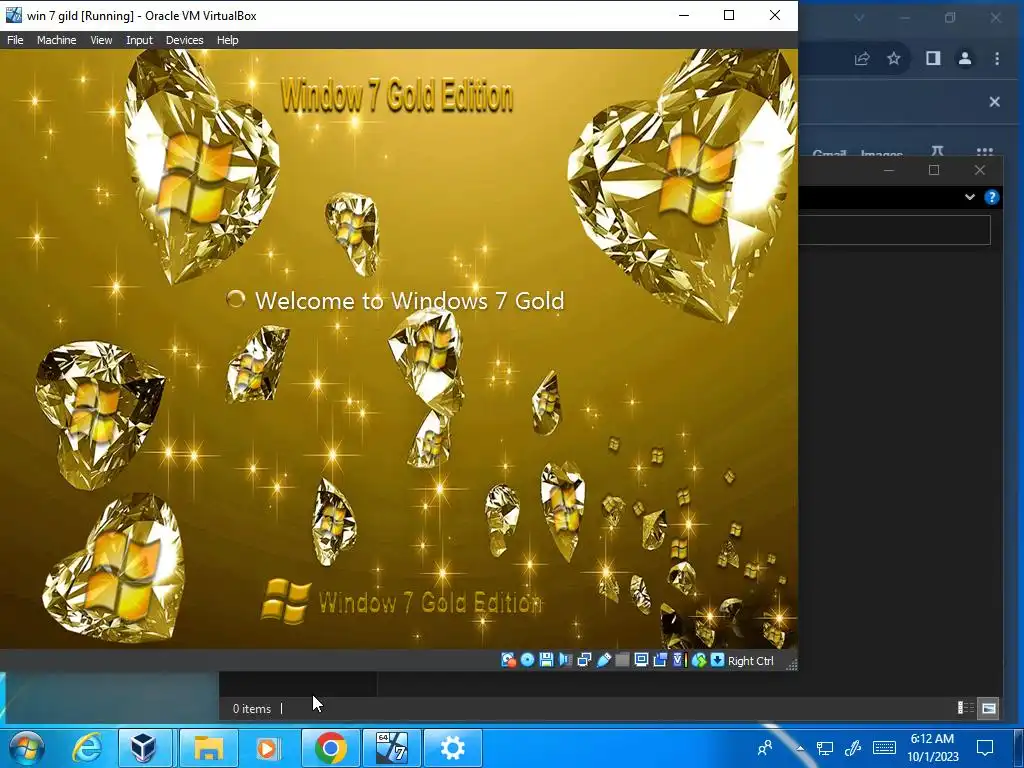Close the Chrome notification bar with X
The width and height of the screenshot is (1024, 768).
coord(994,102)
